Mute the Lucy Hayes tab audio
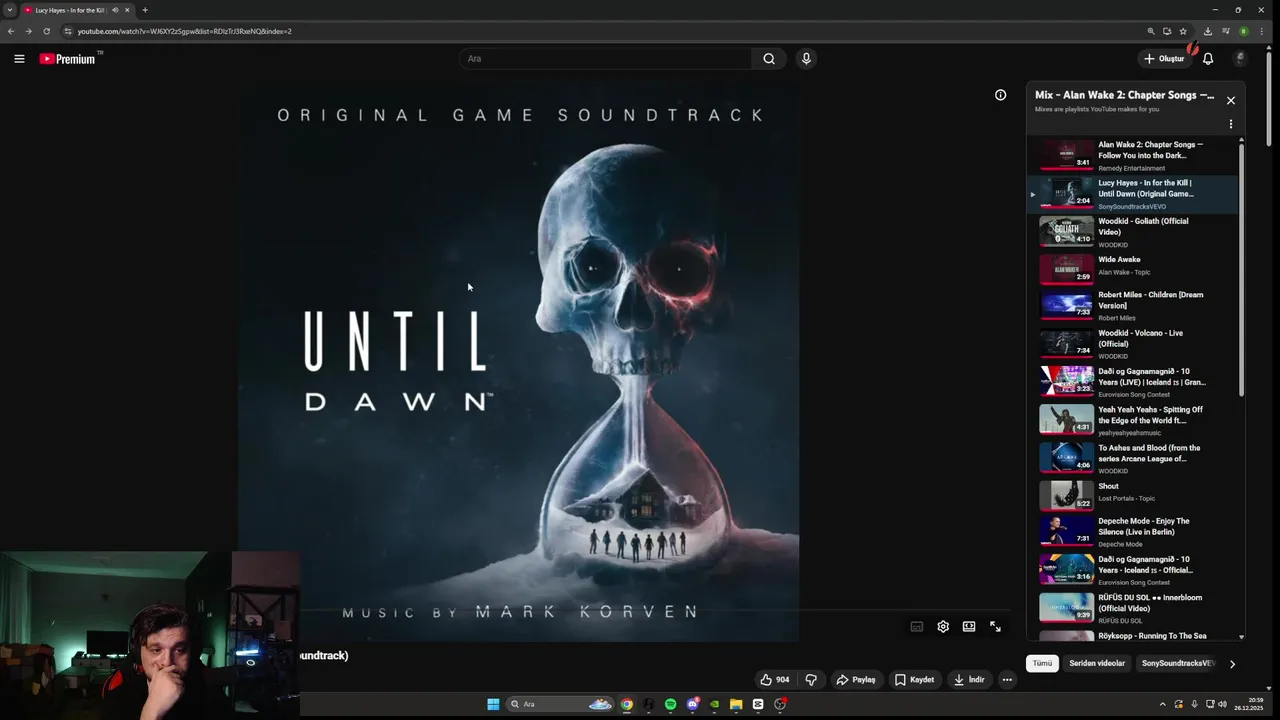Viewport: 1280px width, 720px height. click(115, 10)
